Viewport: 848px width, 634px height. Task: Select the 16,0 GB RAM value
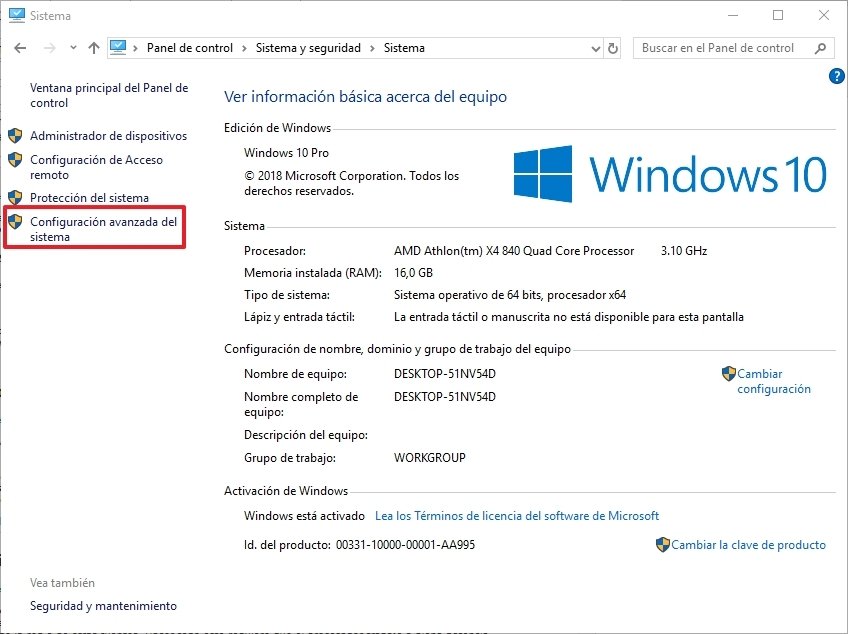tap(413, 273)
